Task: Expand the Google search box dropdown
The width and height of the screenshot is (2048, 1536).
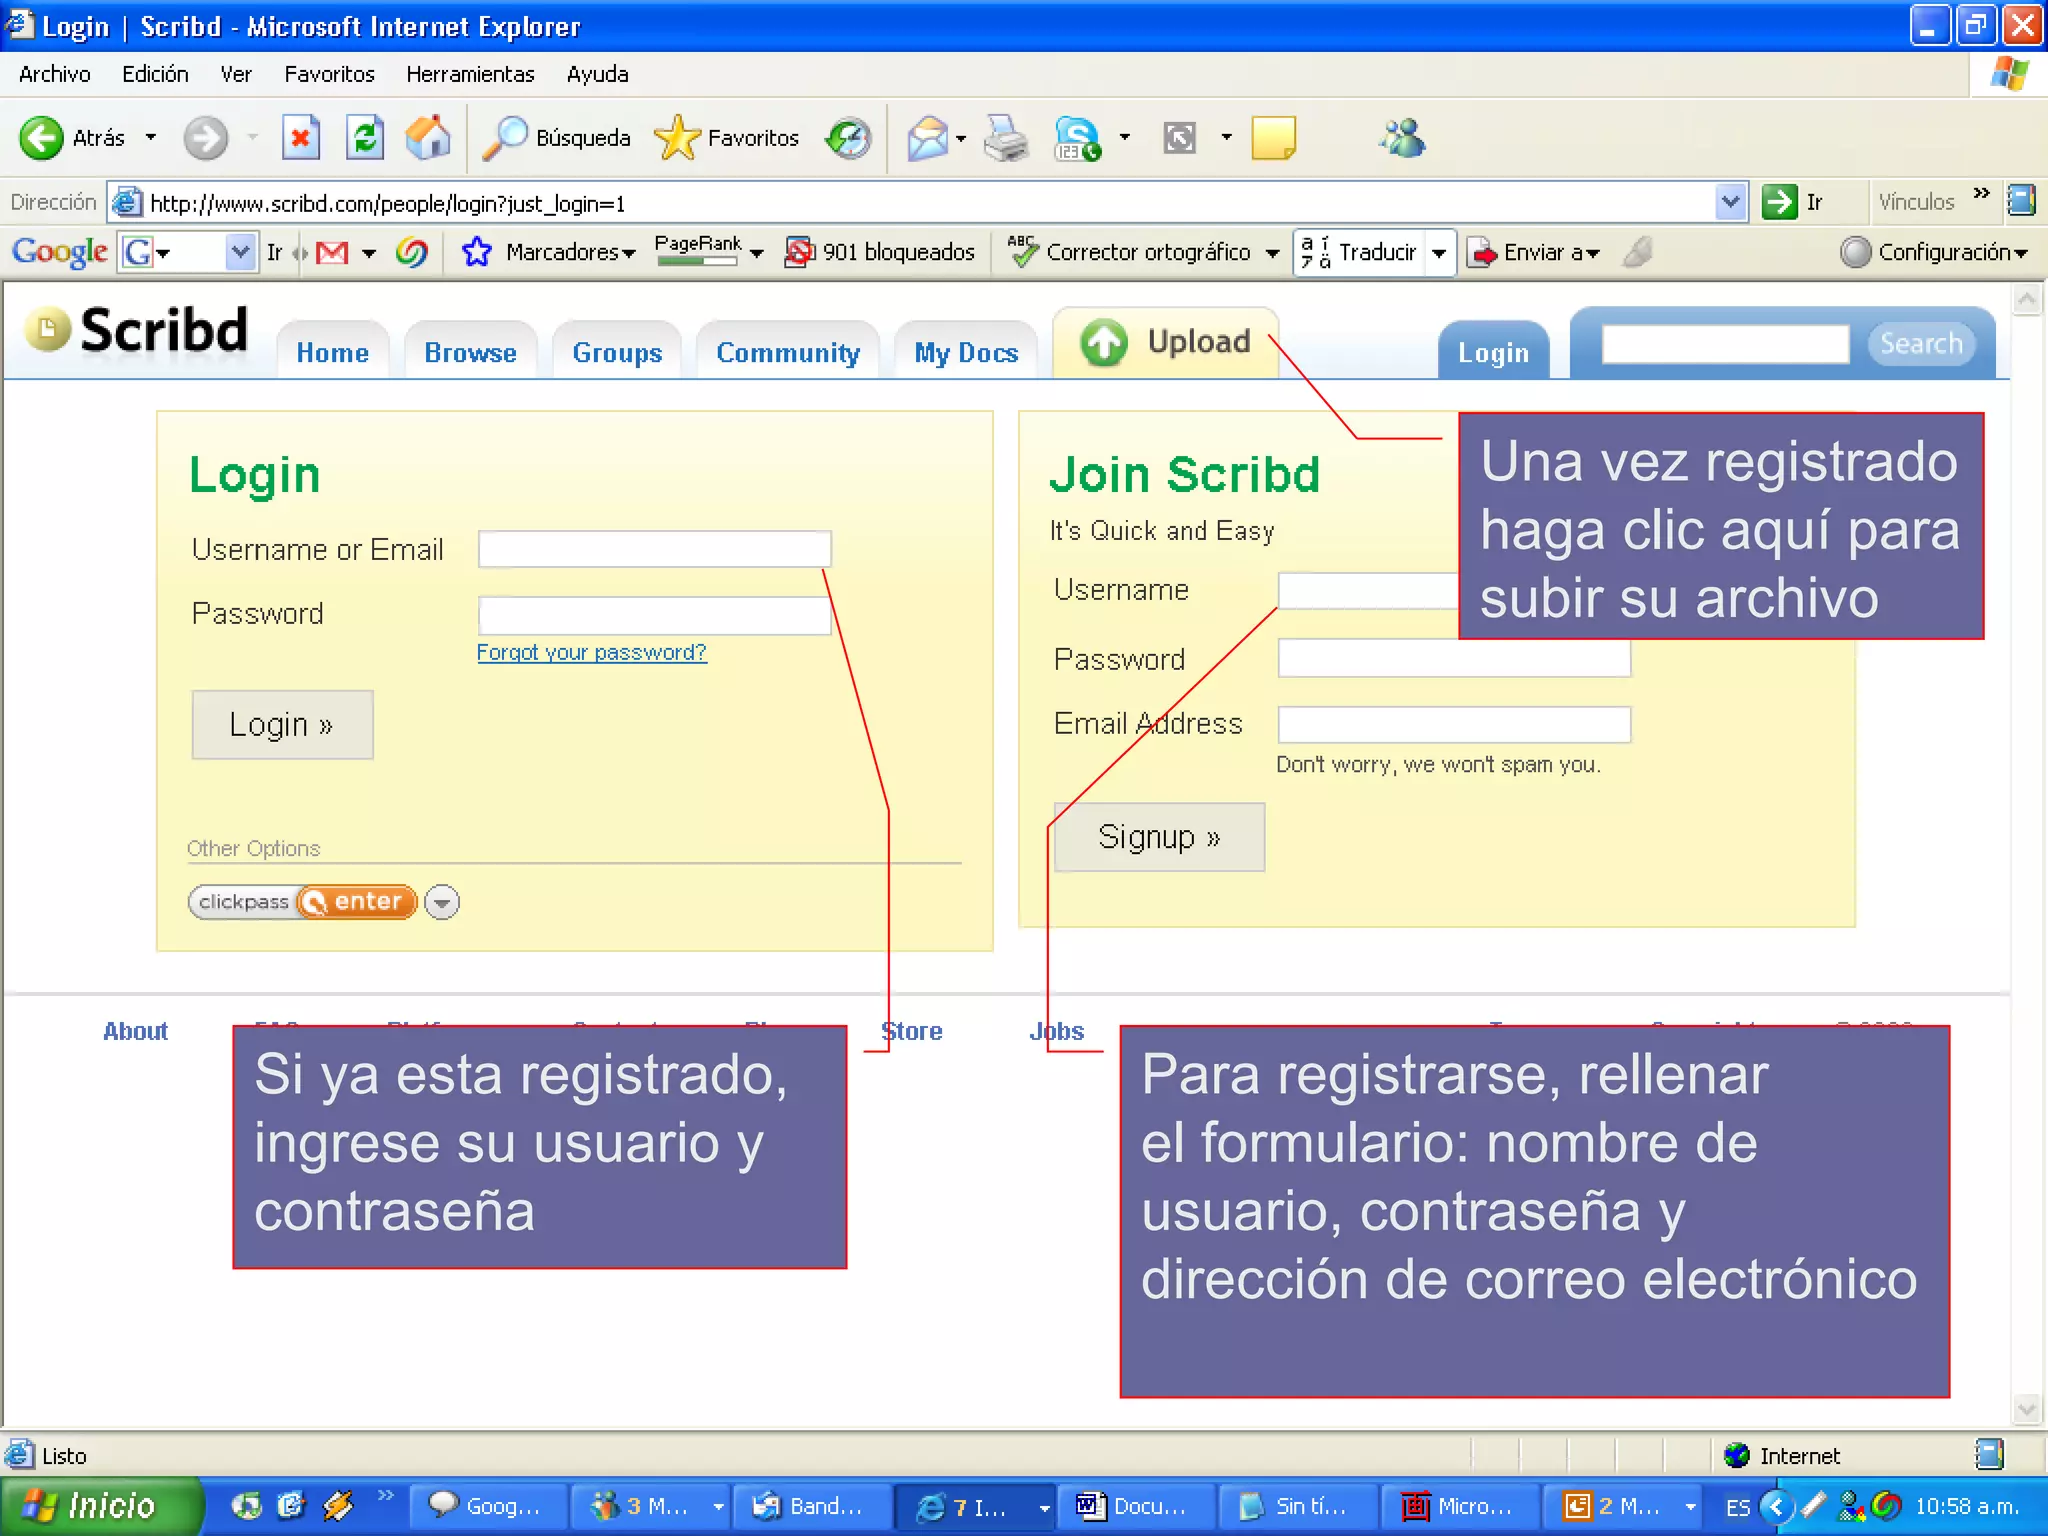Action: tap(240, 252)
